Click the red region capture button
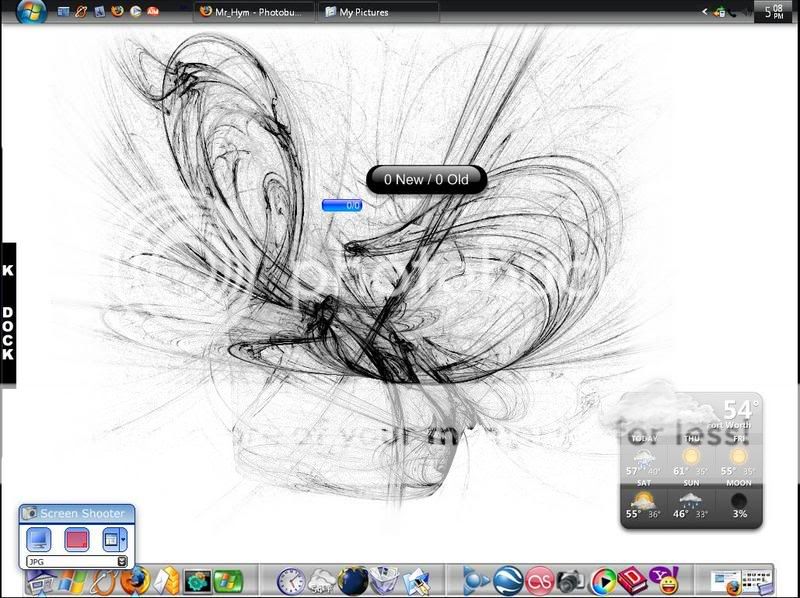The height and width of the screenshot is (598, 800). 77,540
